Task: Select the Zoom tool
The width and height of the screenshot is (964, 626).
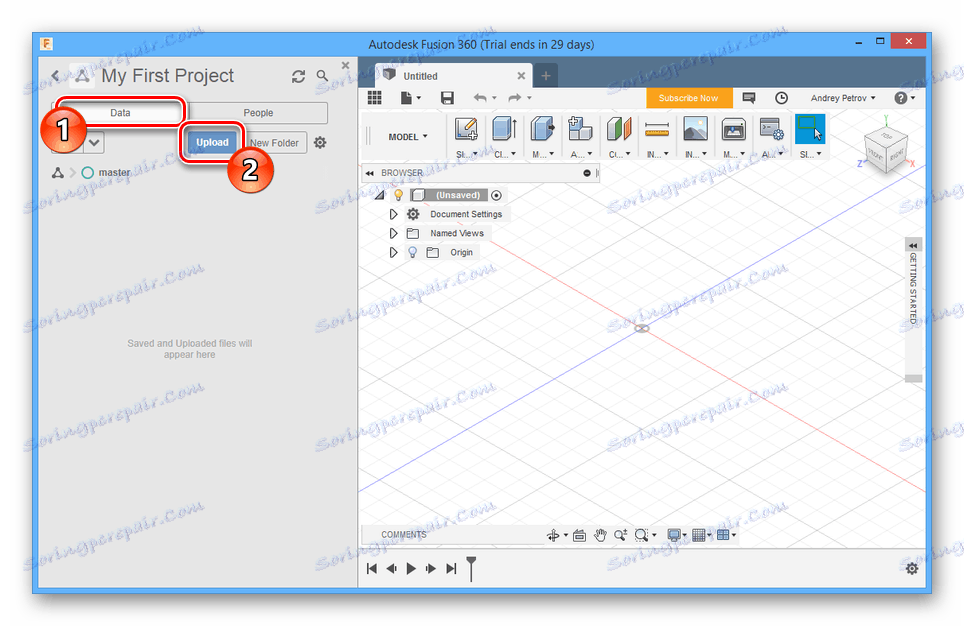Action: pyautogui.click(x=620, y=535)
